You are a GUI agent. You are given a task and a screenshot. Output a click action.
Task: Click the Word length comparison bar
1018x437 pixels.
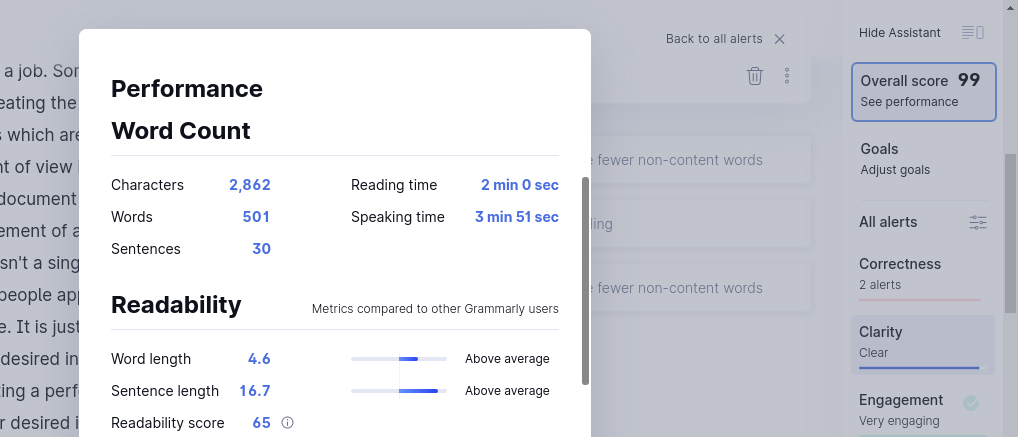point(399,359)
